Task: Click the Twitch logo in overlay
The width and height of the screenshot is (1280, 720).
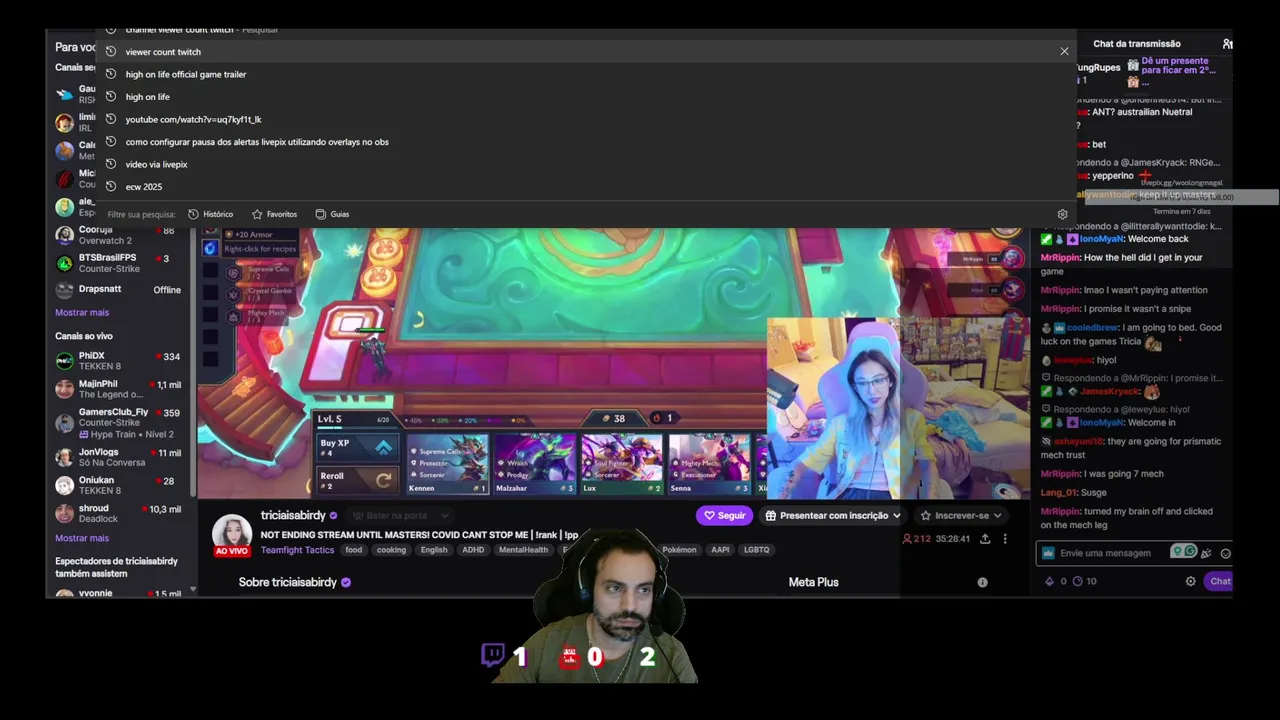Action: click(493, 655)
